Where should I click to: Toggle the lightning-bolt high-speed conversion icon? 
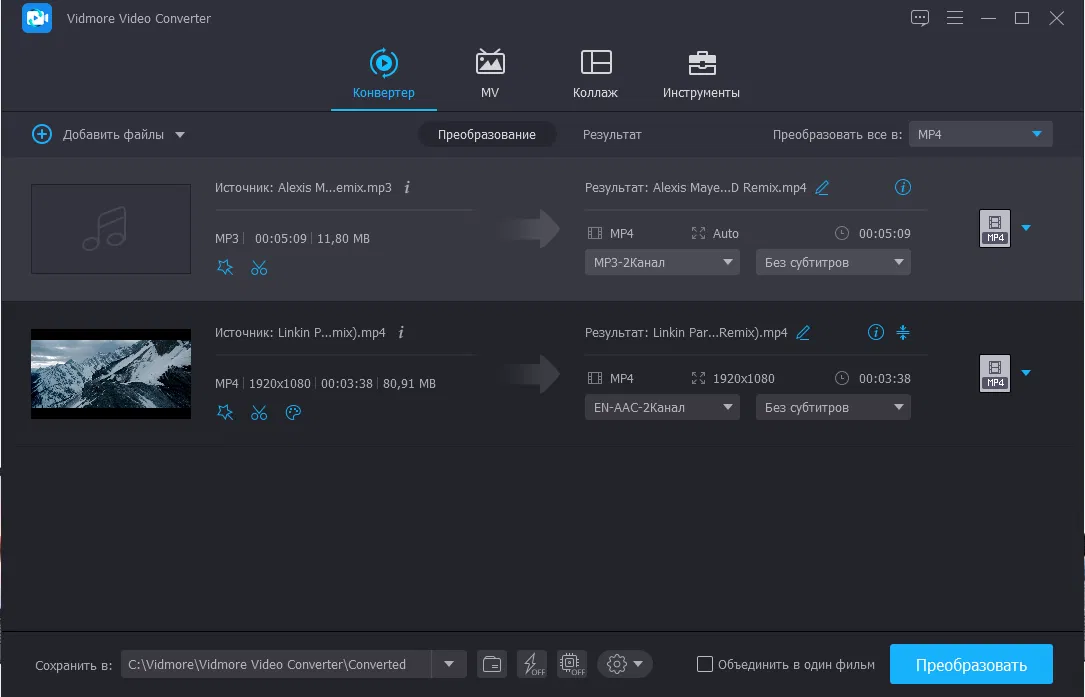(x=532, y=664)
